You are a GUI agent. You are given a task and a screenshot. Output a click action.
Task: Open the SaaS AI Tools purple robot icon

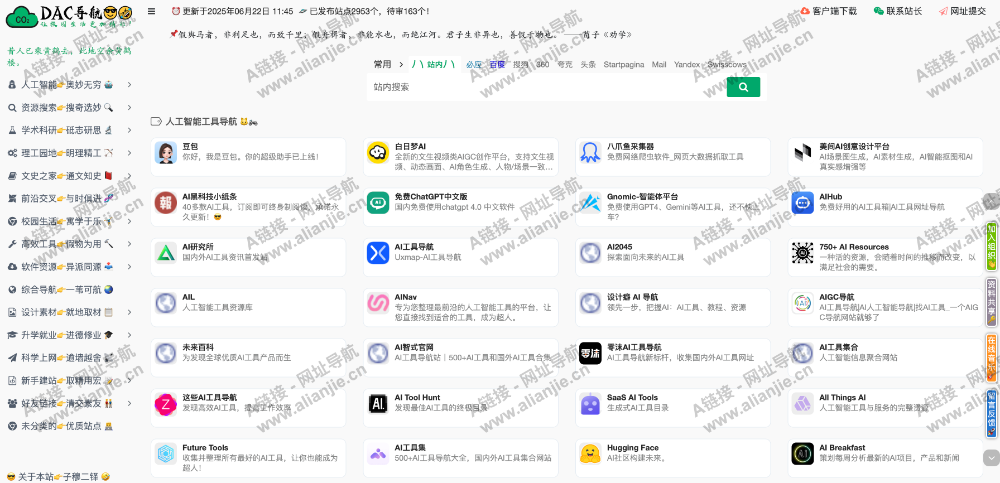(x=590, y=404)
